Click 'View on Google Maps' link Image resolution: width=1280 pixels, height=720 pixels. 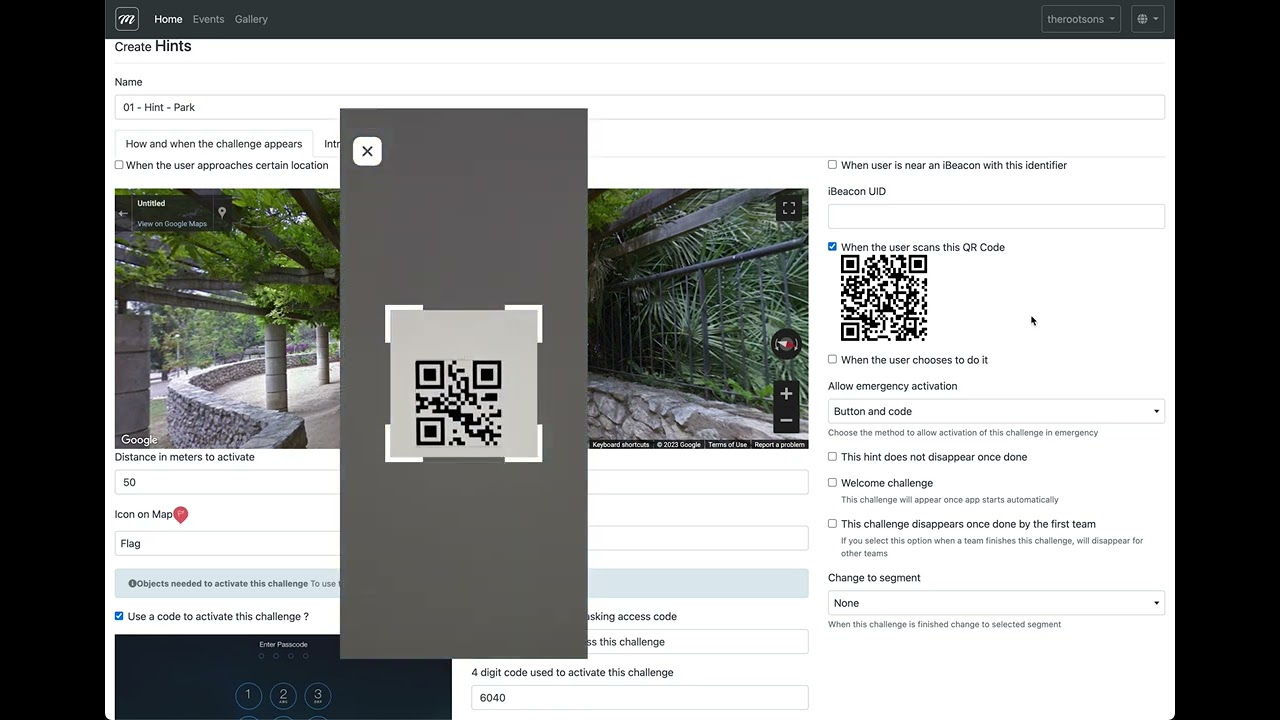(x=172, y=224)
